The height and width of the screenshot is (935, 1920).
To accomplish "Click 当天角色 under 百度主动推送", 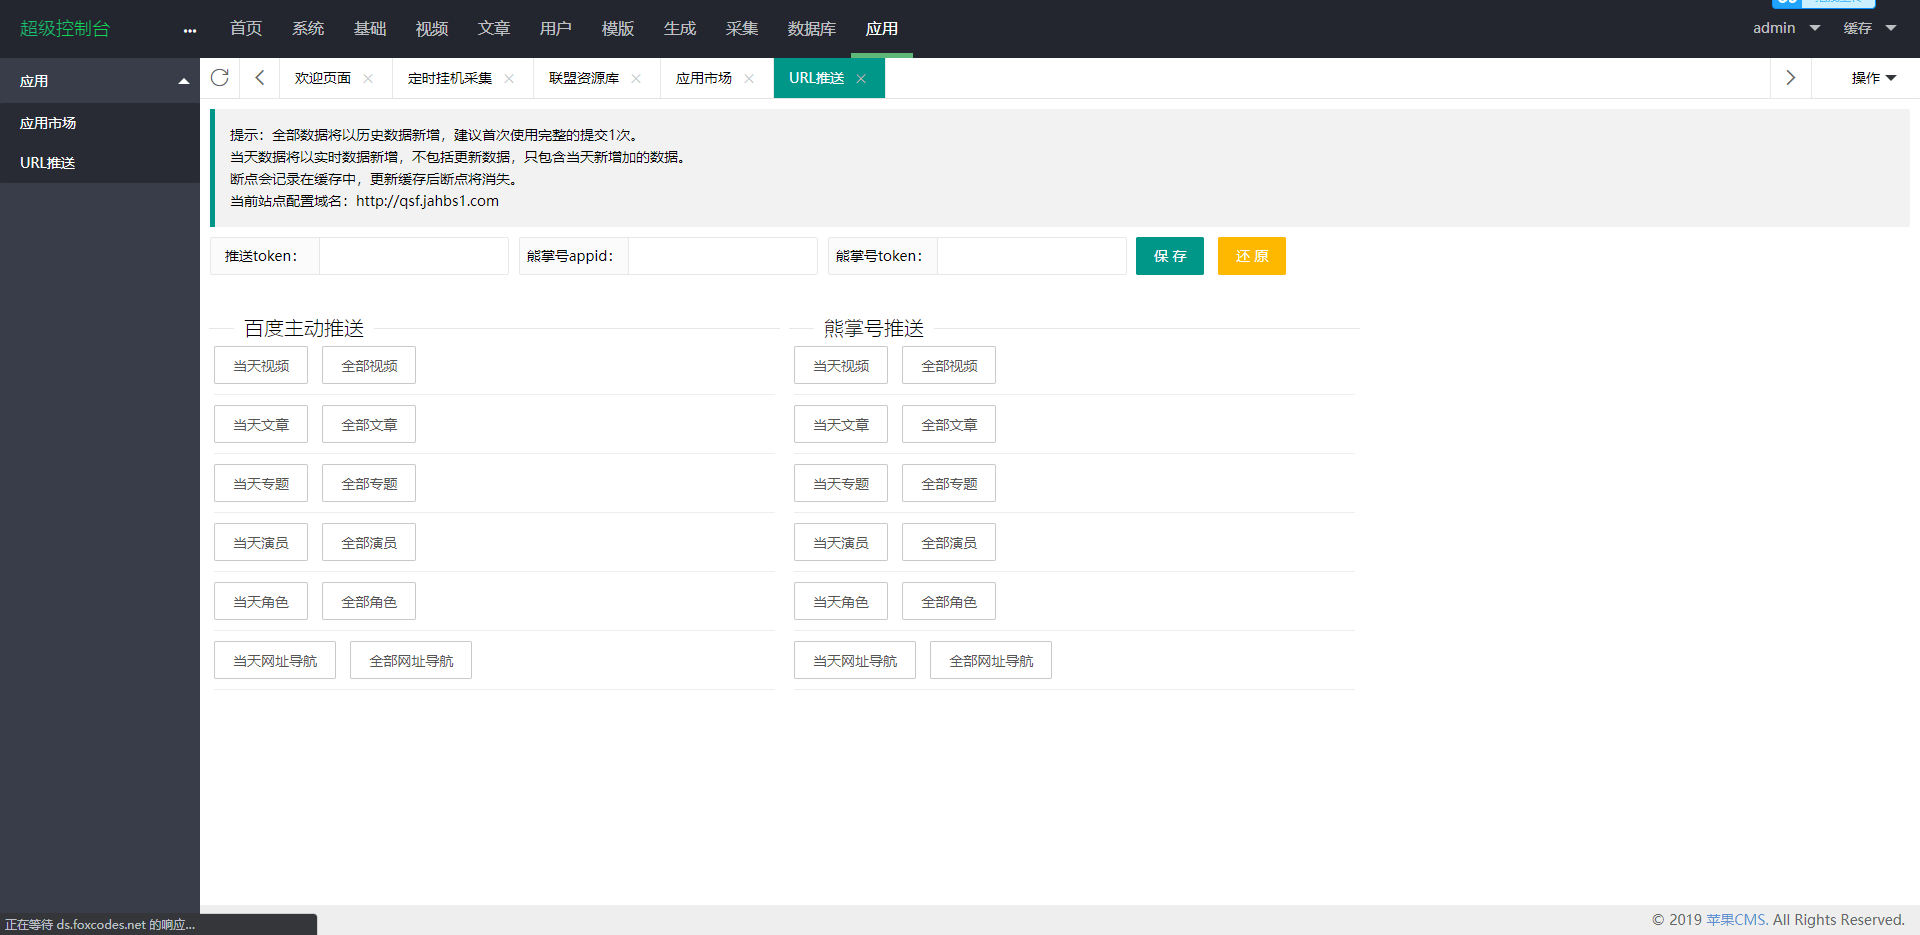I will 261,601.
